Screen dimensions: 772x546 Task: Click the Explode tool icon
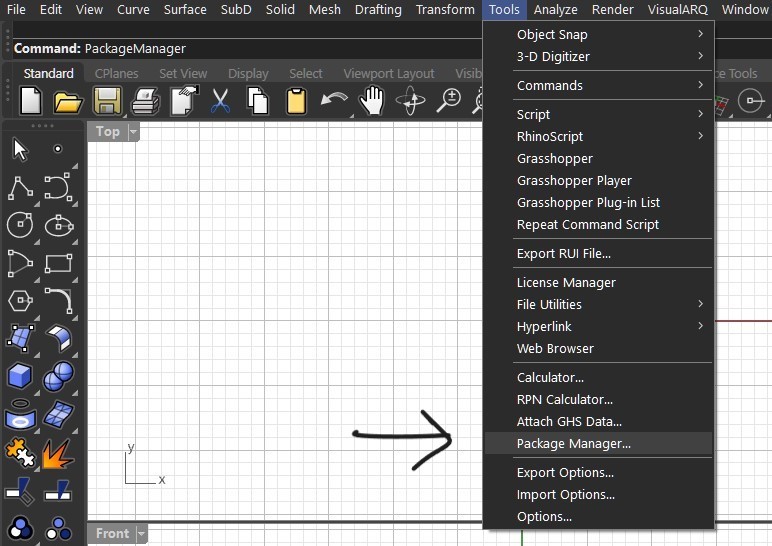pyautogui.click(x=58, y=452)
